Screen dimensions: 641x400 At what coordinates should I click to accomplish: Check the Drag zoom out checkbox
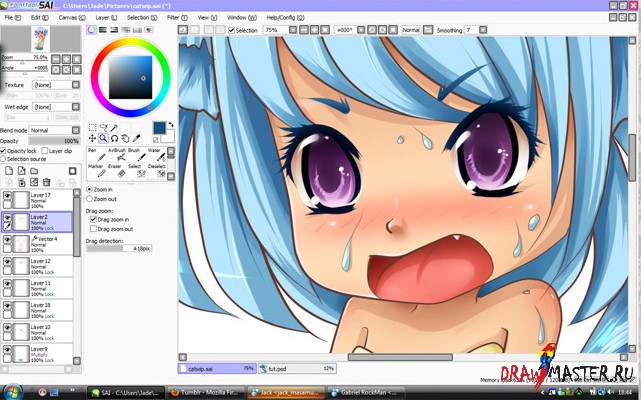[93, 229]
